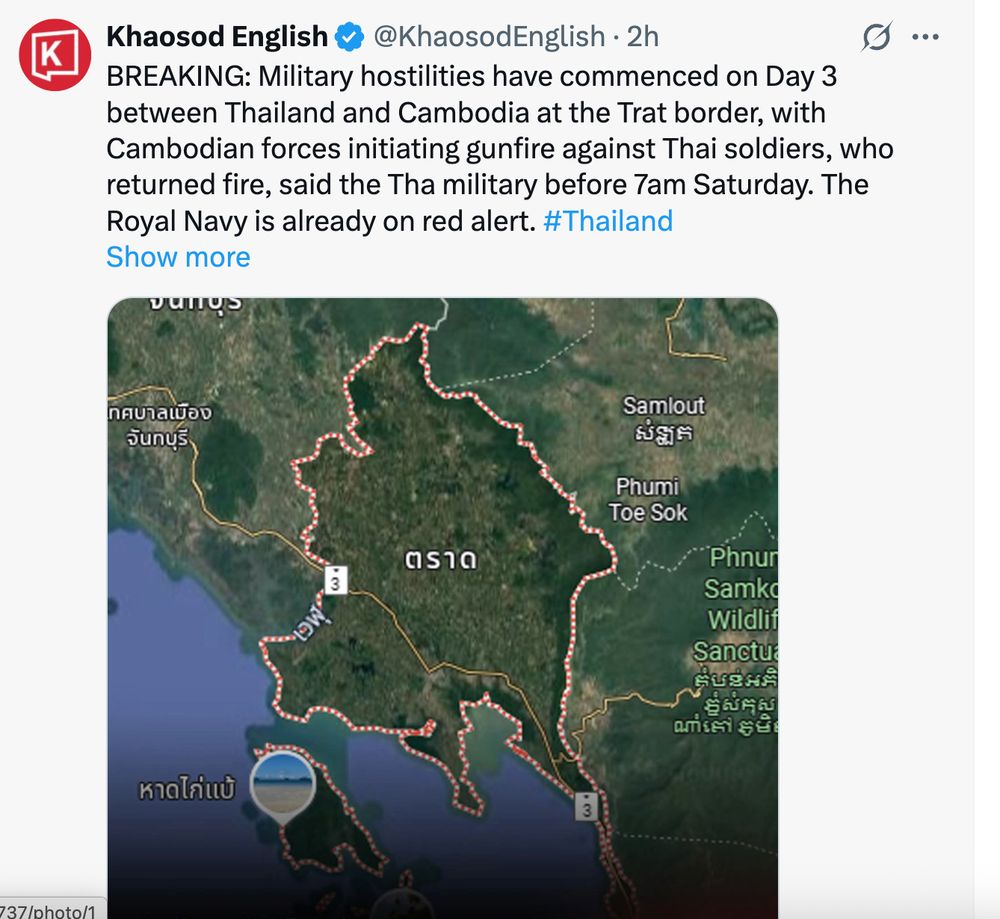Click upper Route 3 highway marker

pyautogui.click(x=335, y=580)
